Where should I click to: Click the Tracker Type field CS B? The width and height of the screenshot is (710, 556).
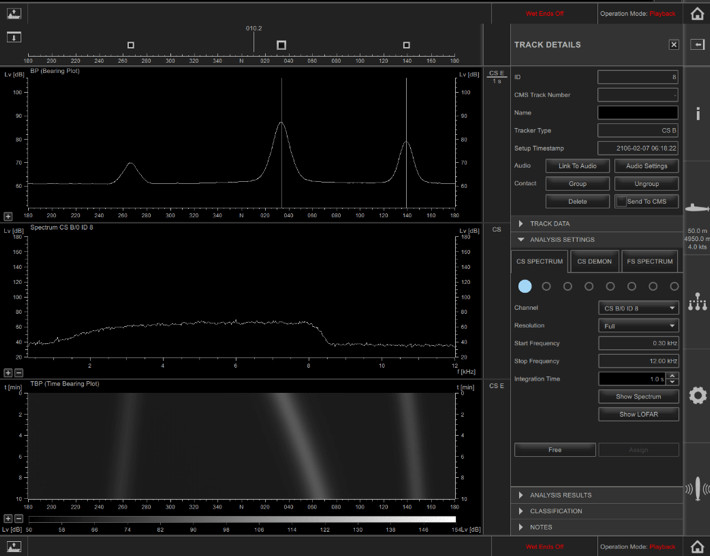(638, 130)
